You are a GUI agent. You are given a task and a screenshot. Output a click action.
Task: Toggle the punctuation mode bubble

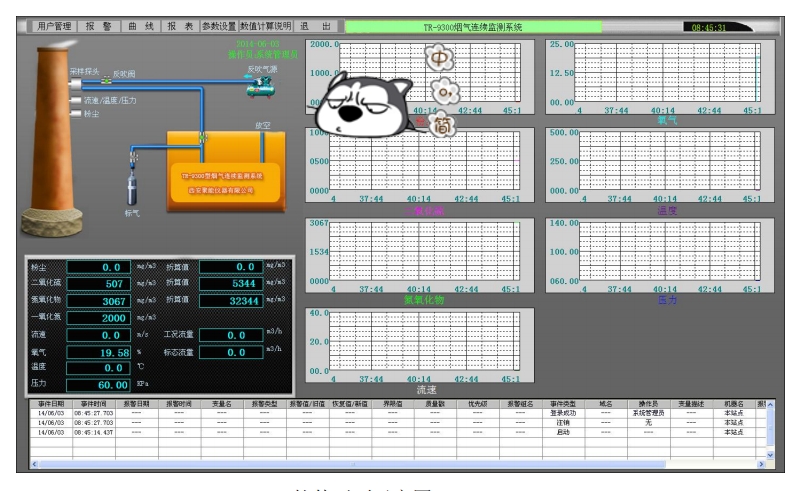(x=447, y=92)
